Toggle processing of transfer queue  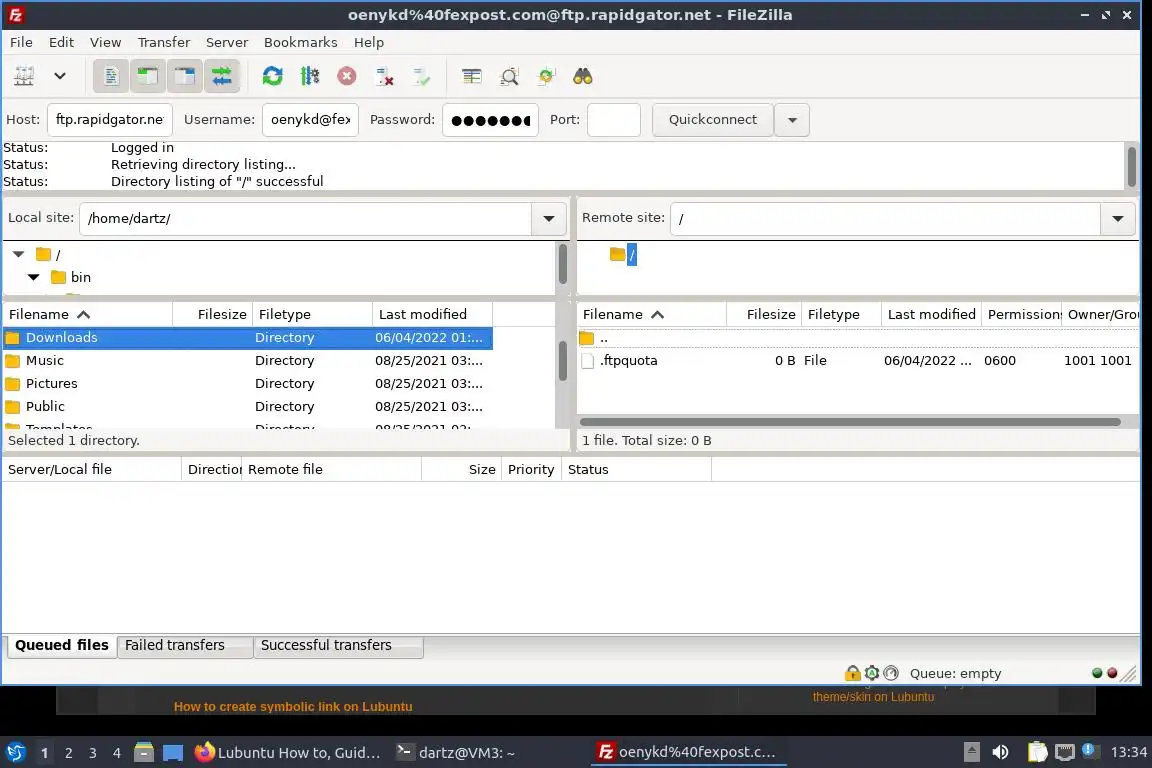(310, 76)
